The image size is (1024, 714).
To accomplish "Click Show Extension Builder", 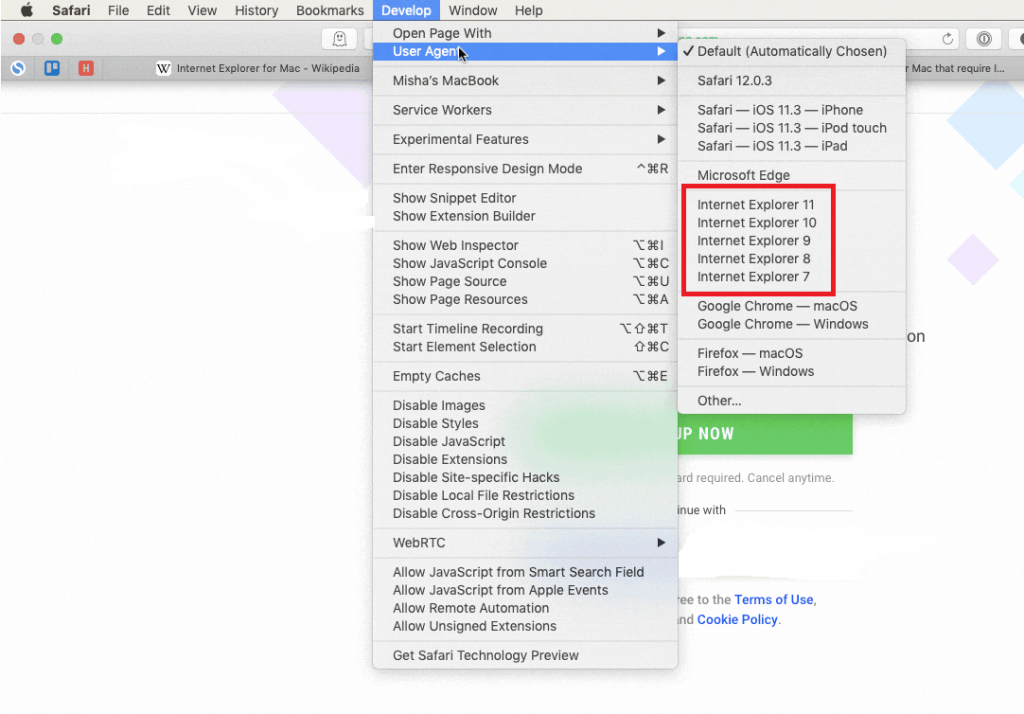I will click(525, 216).
